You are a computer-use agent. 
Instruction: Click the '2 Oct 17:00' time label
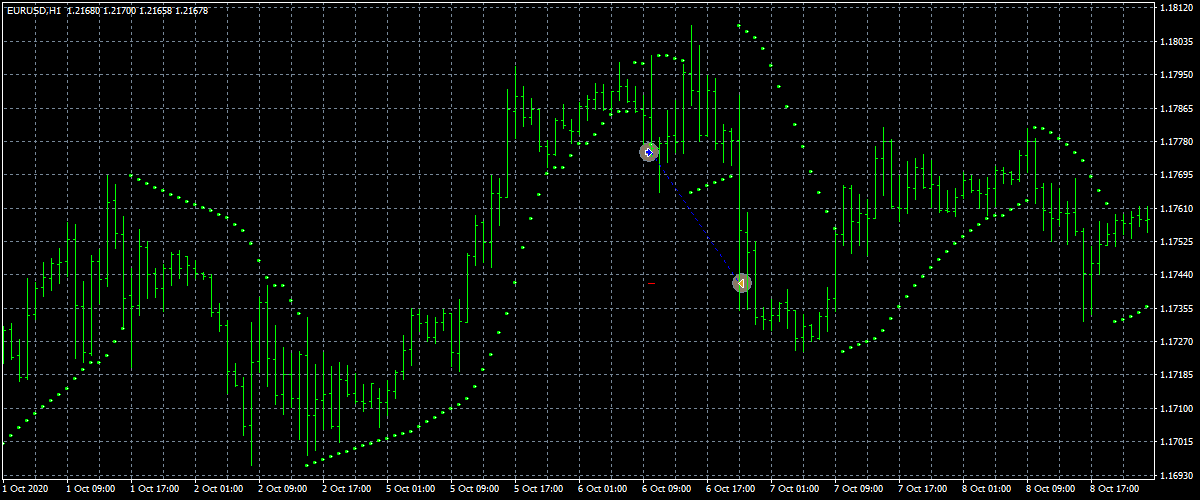pyautogui.click(x=346, y=490)
